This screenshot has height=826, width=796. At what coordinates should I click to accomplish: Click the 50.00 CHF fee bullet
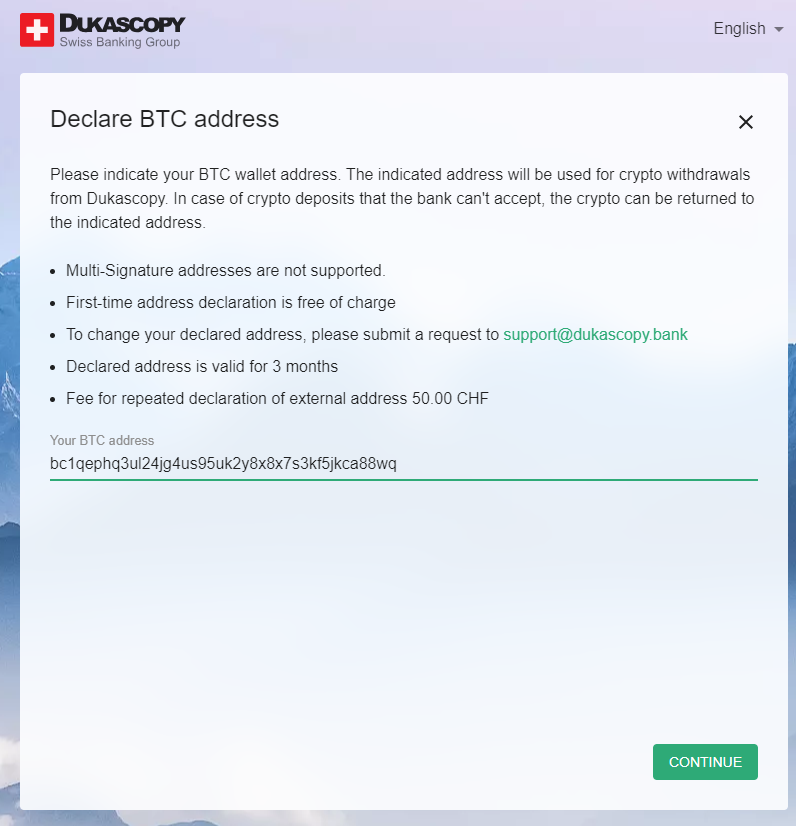[277, 398]
